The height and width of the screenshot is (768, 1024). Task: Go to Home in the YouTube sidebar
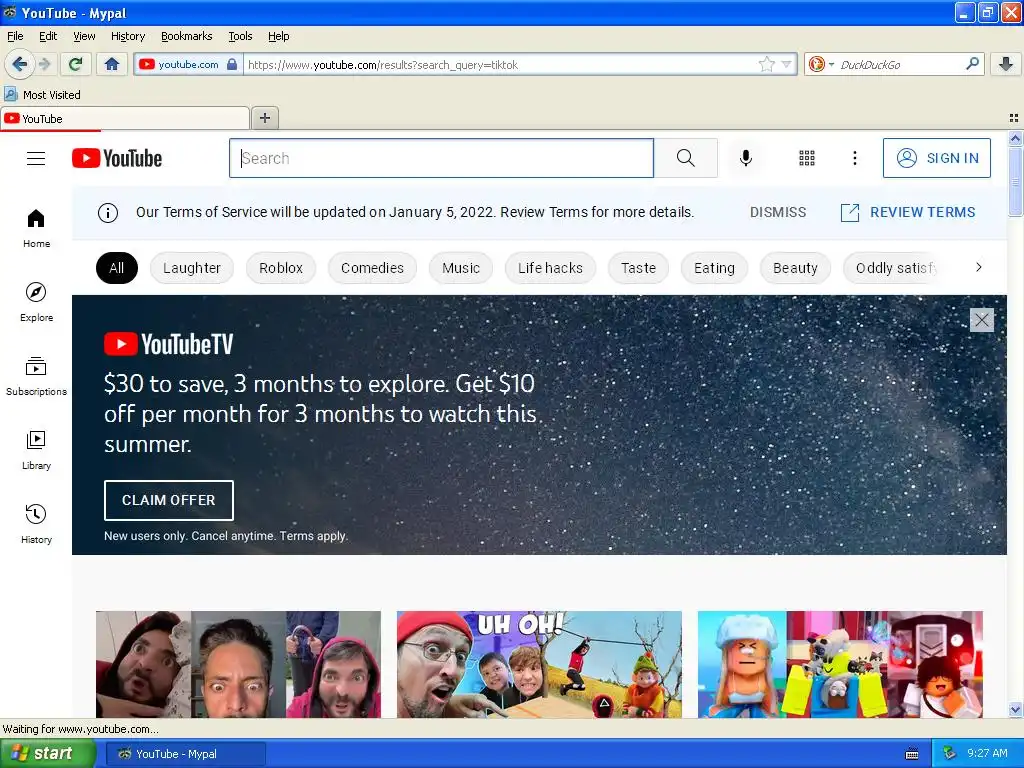pyautogui.click(x=37, y=229)
